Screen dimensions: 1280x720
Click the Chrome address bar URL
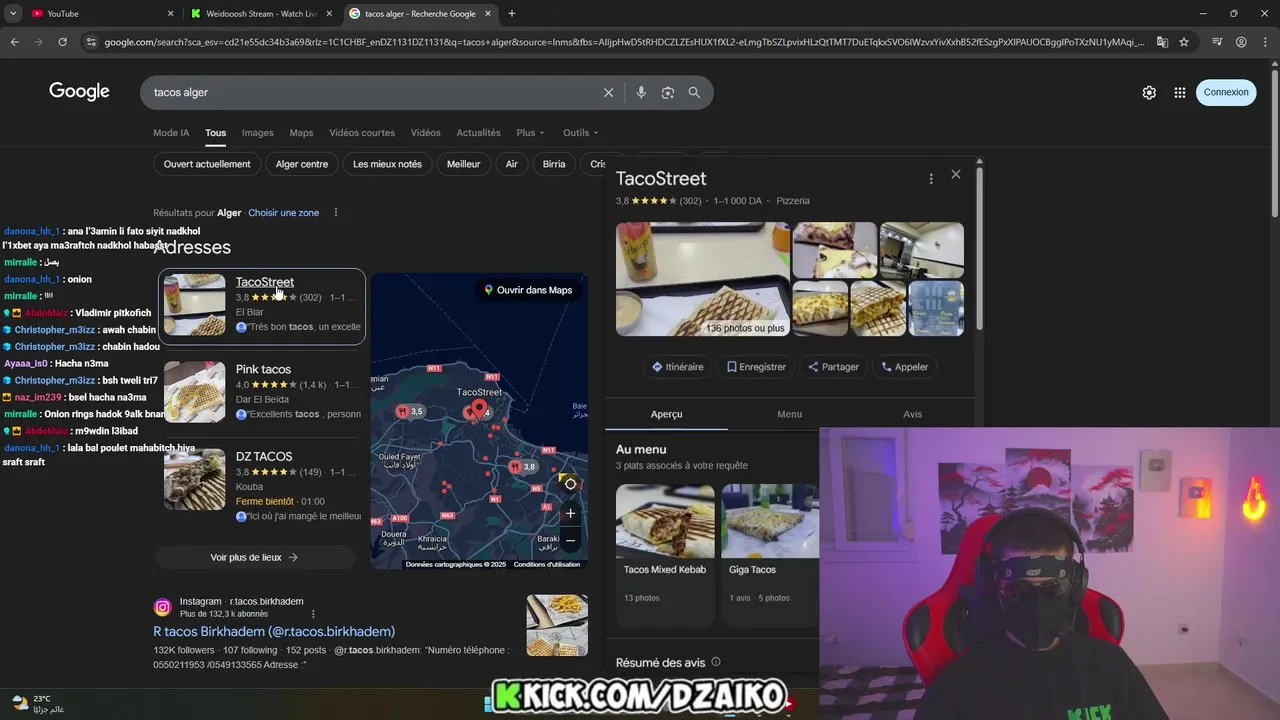(624, 42)
